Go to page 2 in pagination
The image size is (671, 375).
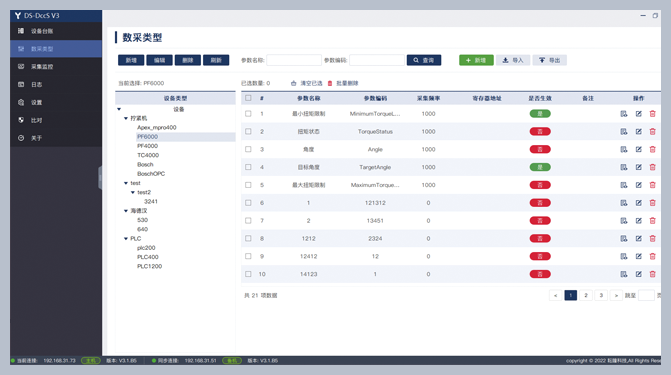586,295
